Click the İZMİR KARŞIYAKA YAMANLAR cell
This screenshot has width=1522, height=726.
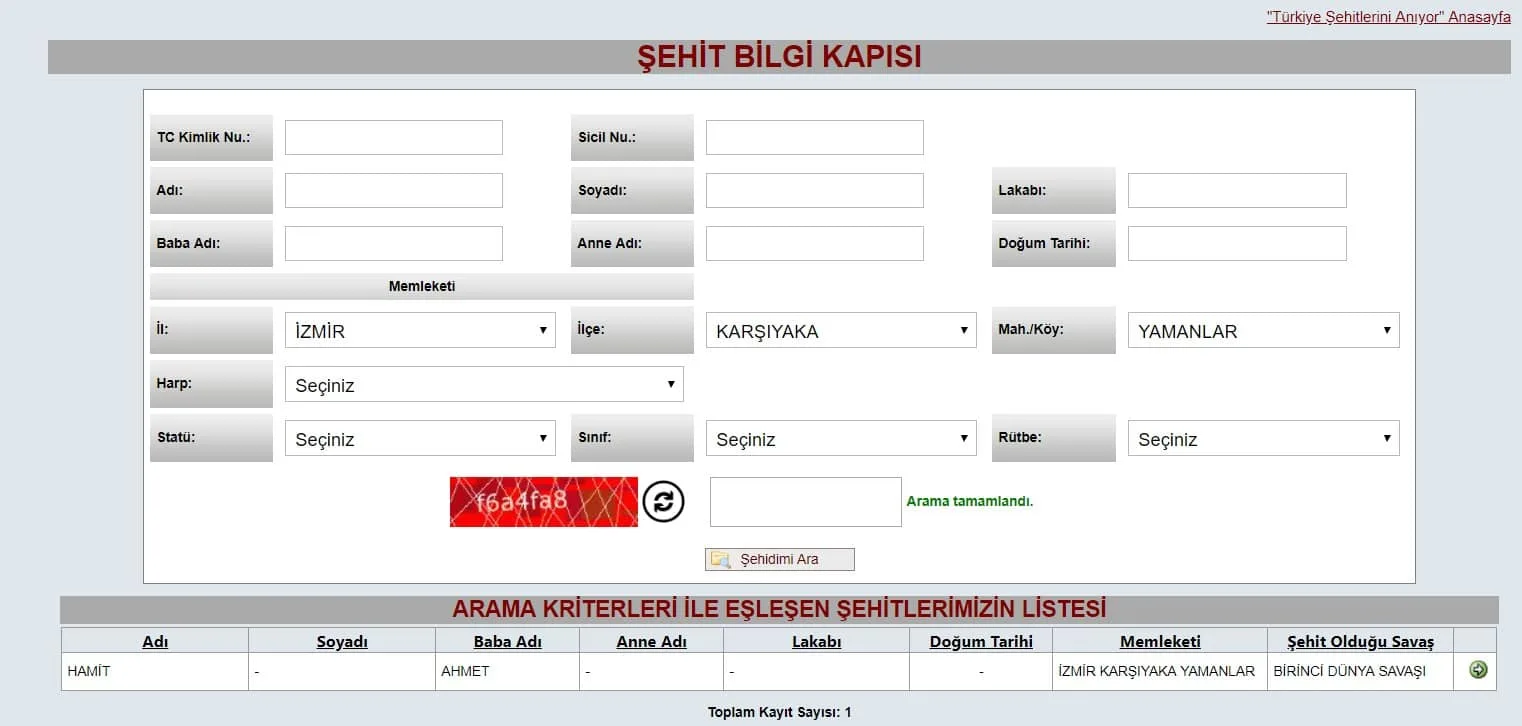1160,671
